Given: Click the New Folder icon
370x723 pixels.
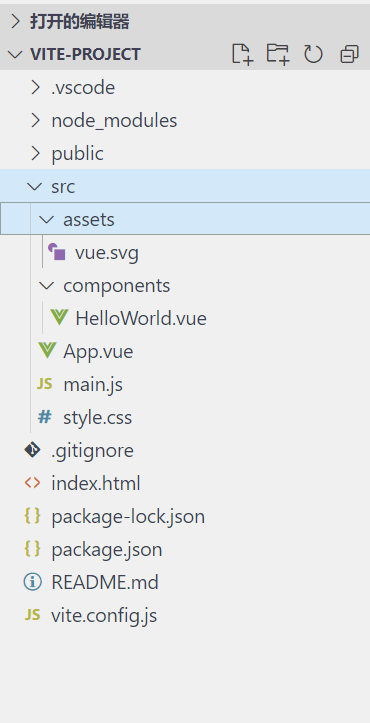Looking at the screenshot, I should 278,54.
